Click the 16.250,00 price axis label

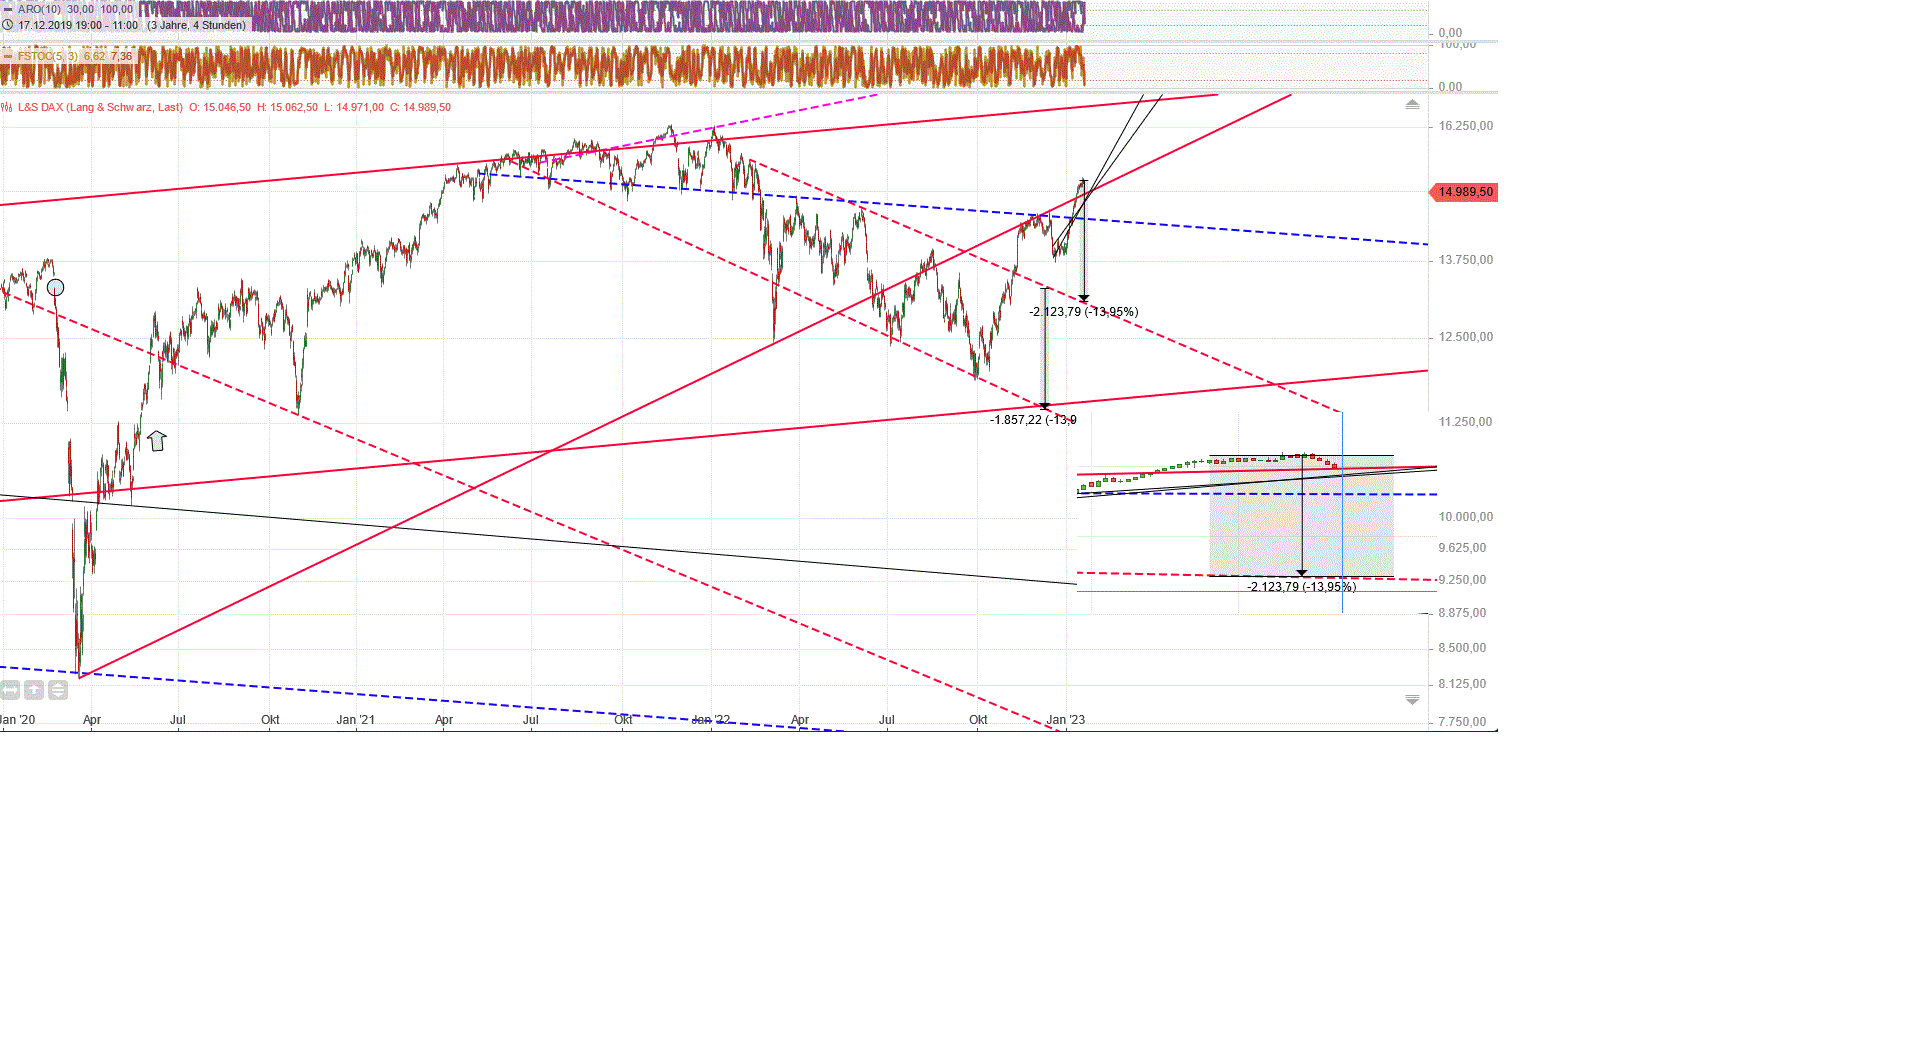tap(1466, 126)
